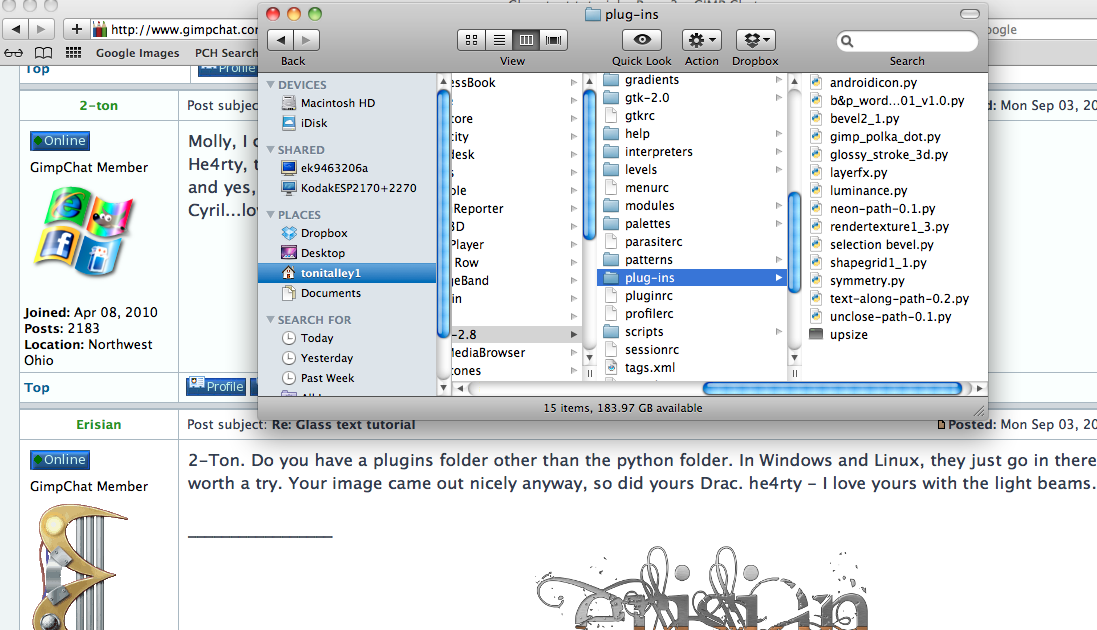Collapse the SEARCH FOR section
The image size is (1097, 630).
(x=270, y=320)
